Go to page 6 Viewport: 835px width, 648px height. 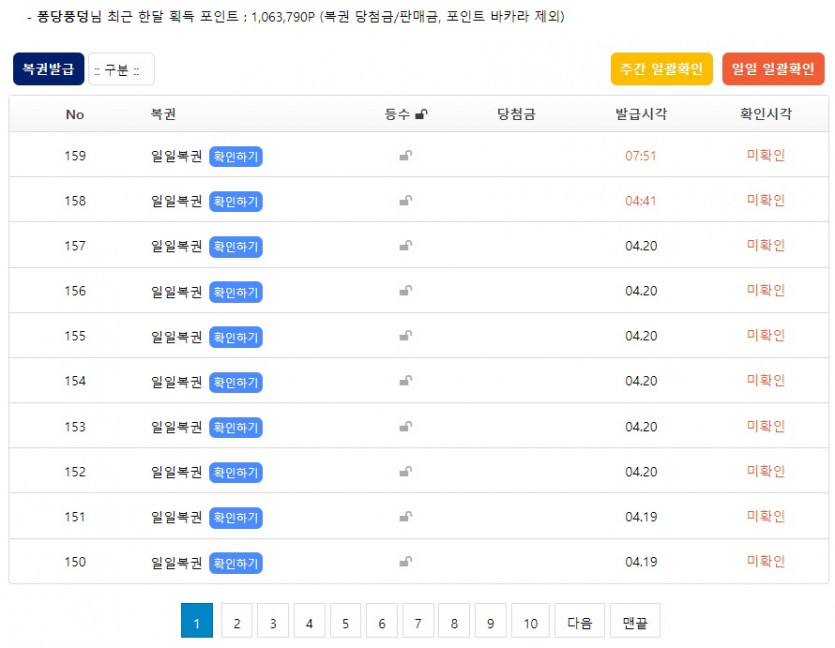pos(382,620)
